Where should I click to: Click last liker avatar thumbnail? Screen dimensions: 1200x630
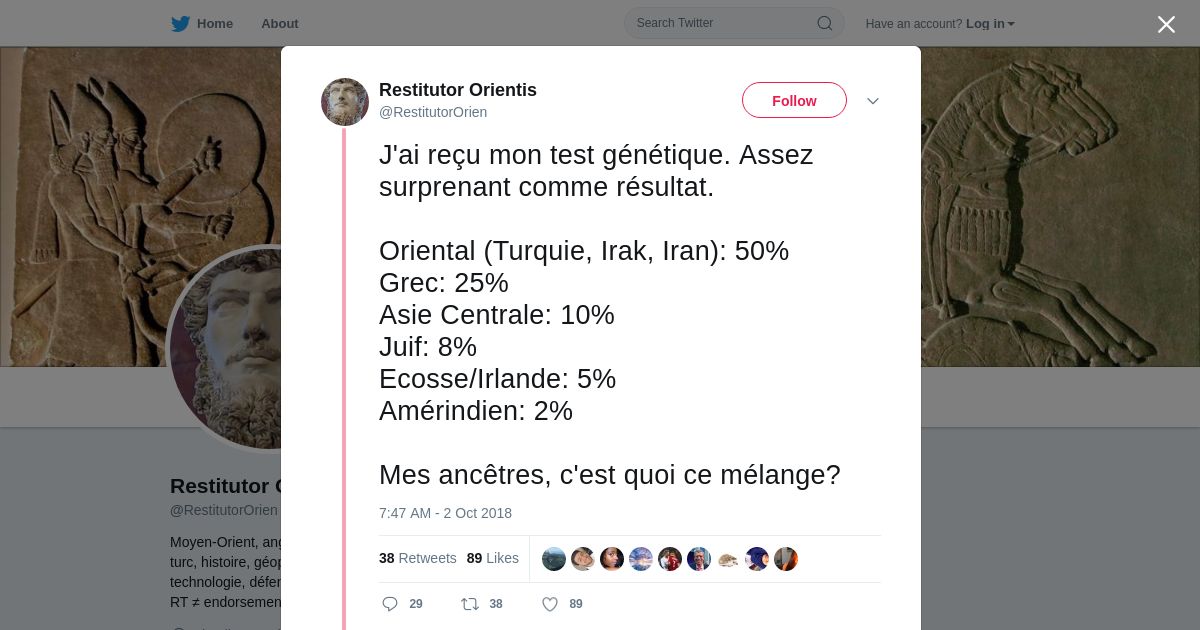[x=786, y=559]
